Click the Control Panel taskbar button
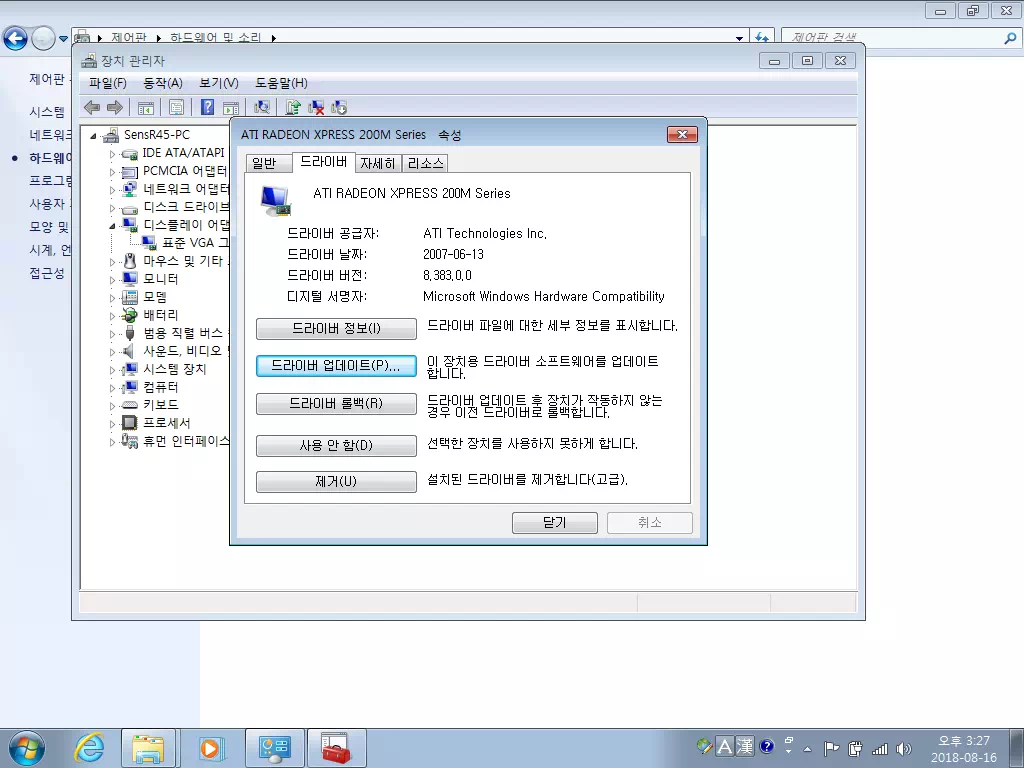This screenshot has height=768, width=1024. 274,748
